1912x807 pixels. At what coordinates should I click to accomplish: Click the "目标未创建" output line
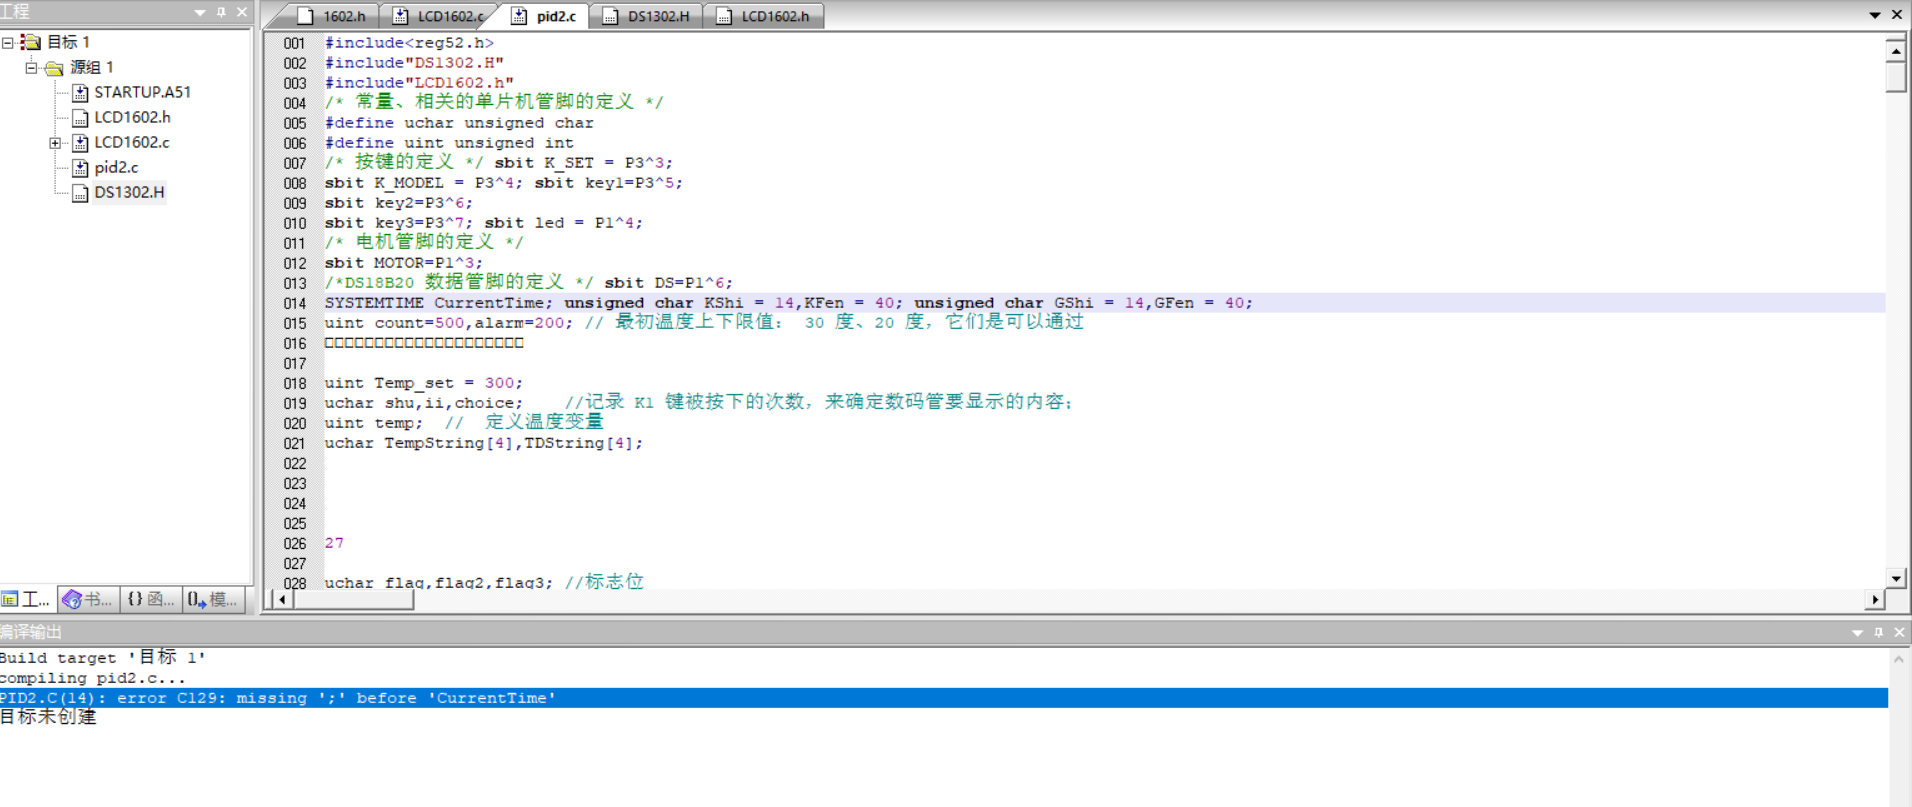(48, 717)
